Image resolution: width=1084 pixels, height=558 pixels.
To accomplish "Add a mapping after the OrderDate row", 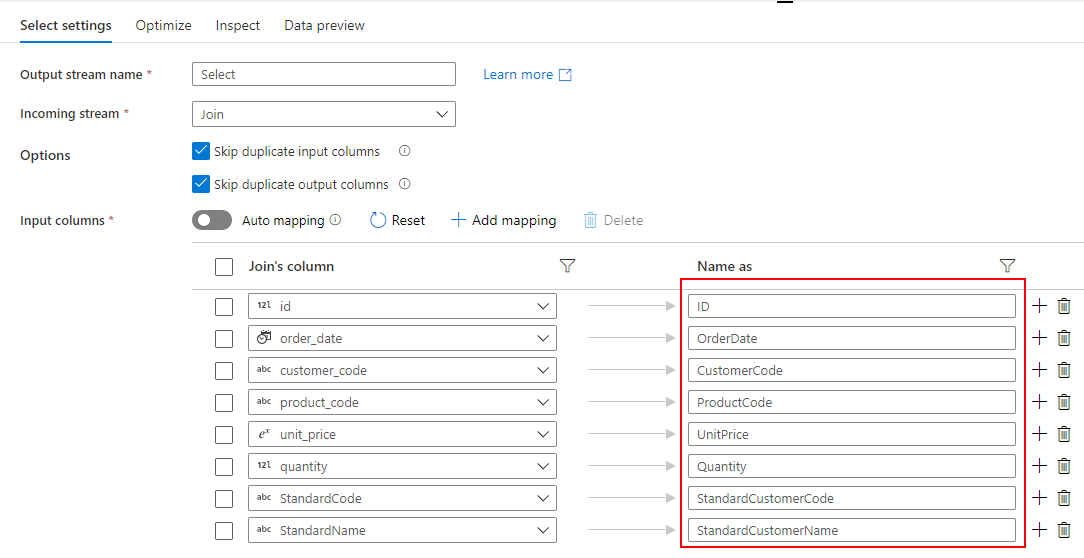I will click(1039, 338).
